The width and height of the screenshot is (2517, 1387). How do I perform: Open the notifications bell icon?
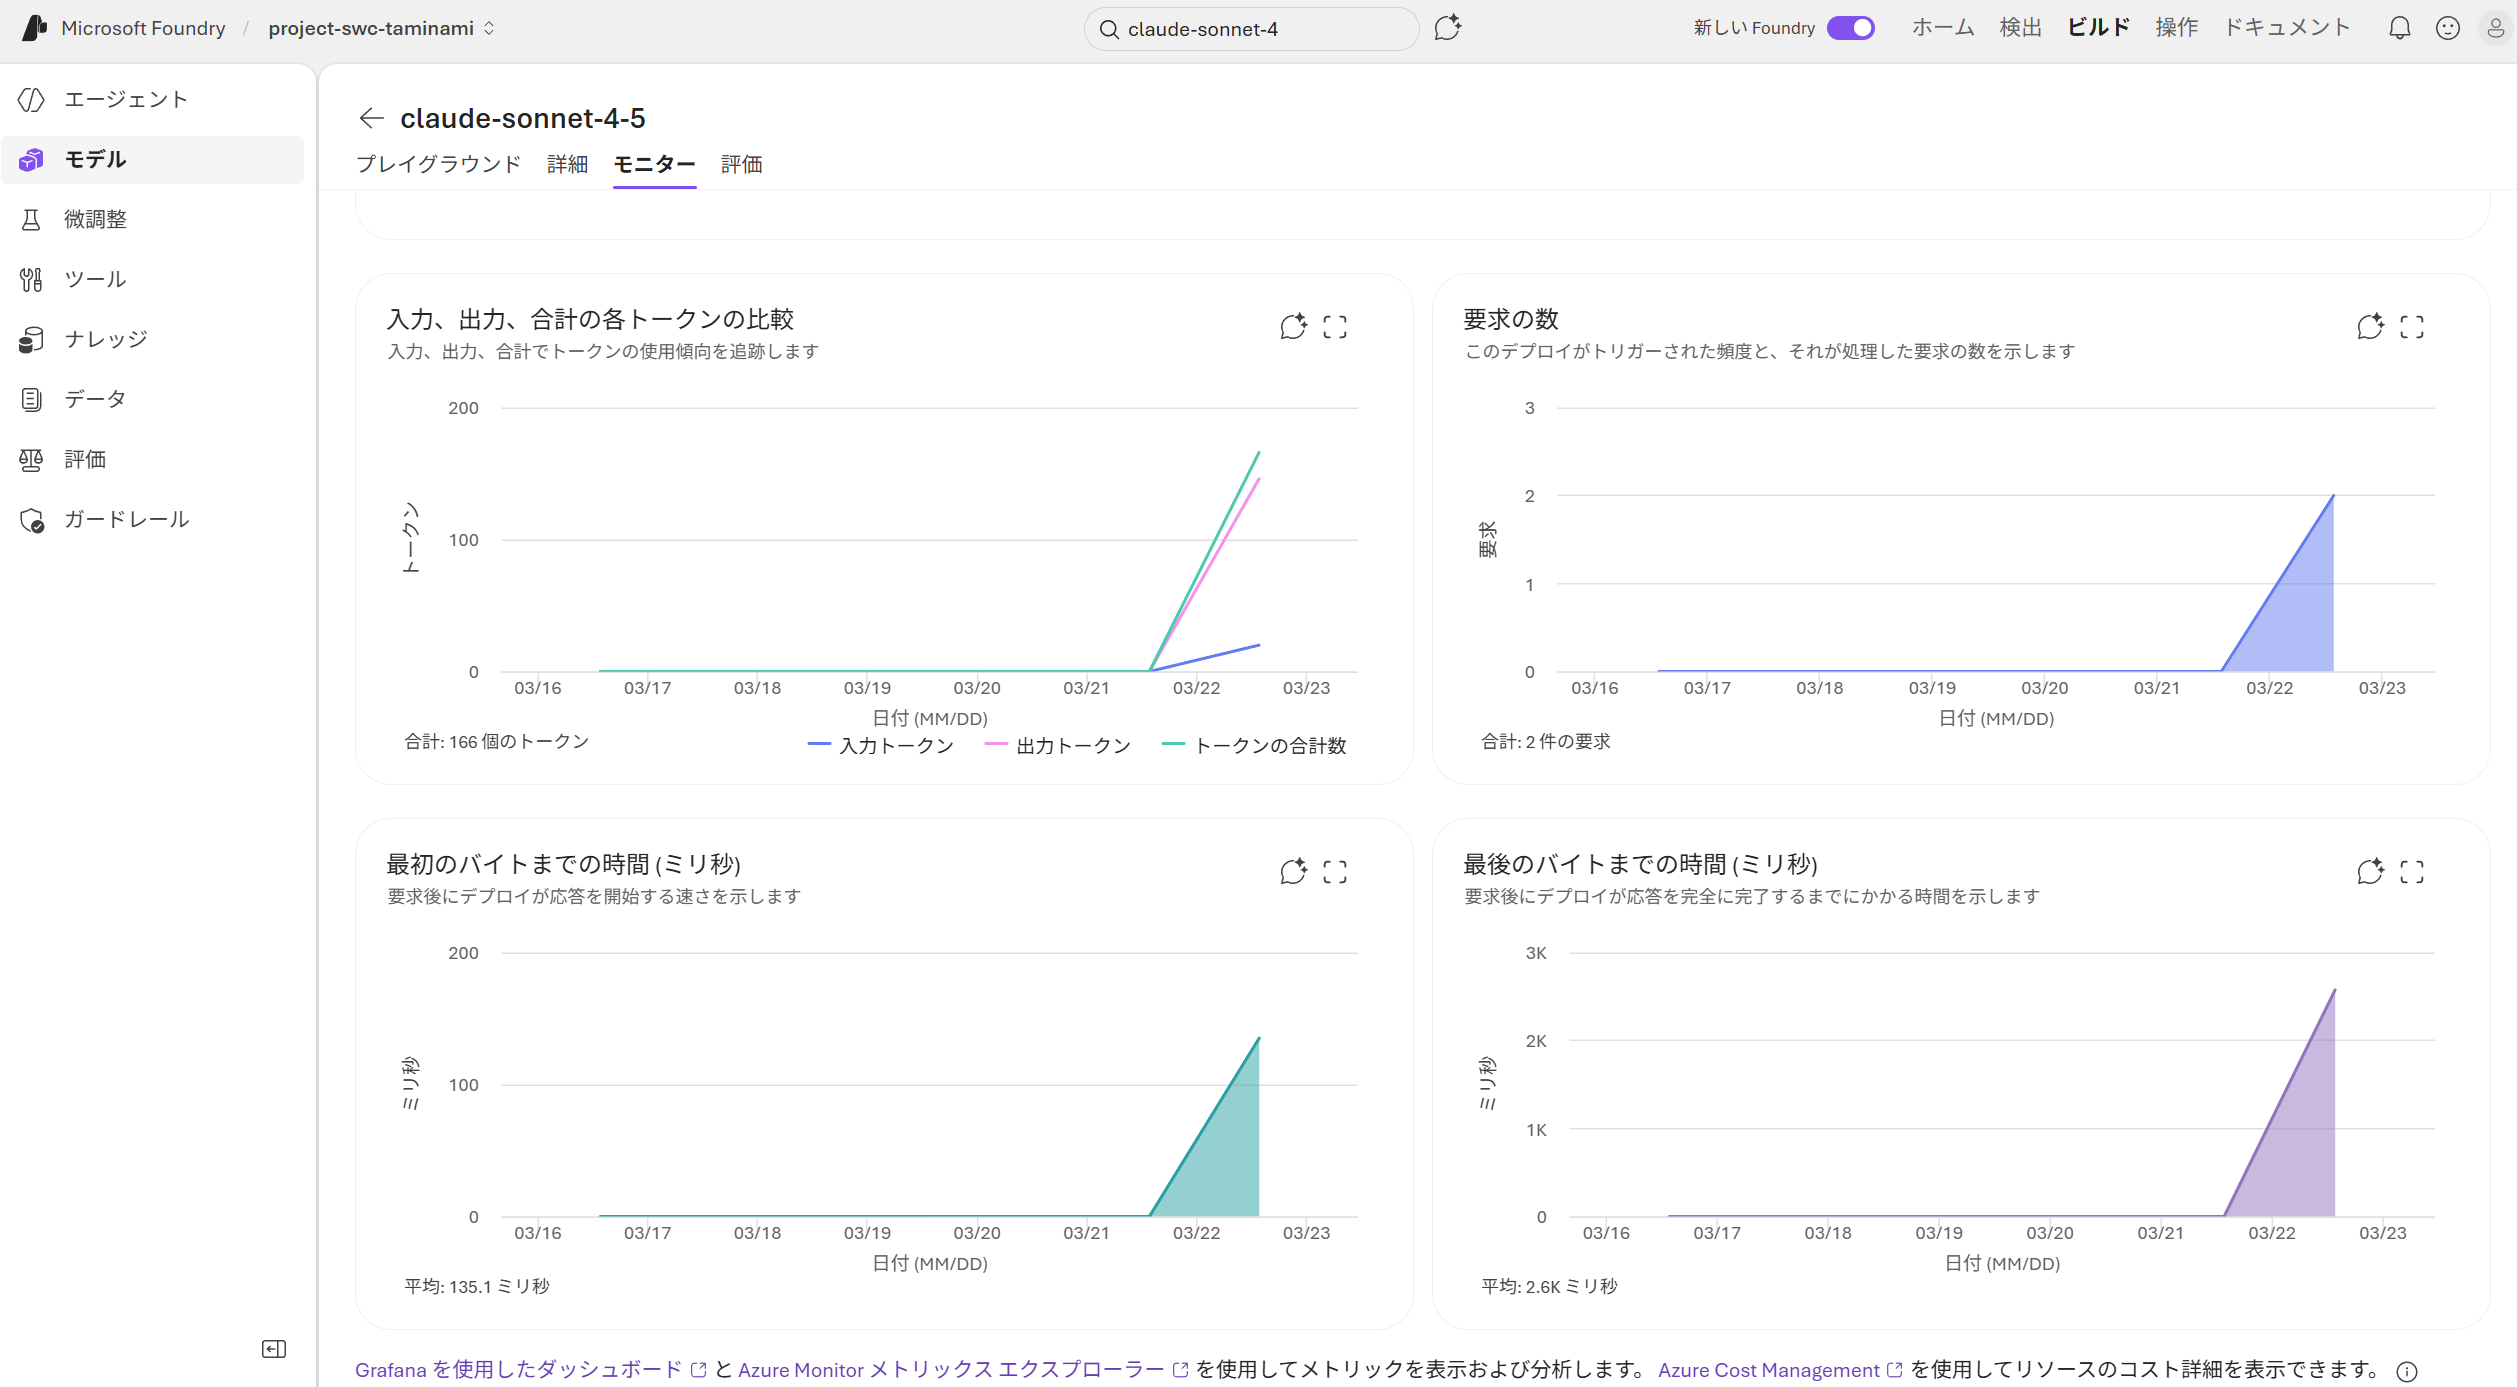2399,28
